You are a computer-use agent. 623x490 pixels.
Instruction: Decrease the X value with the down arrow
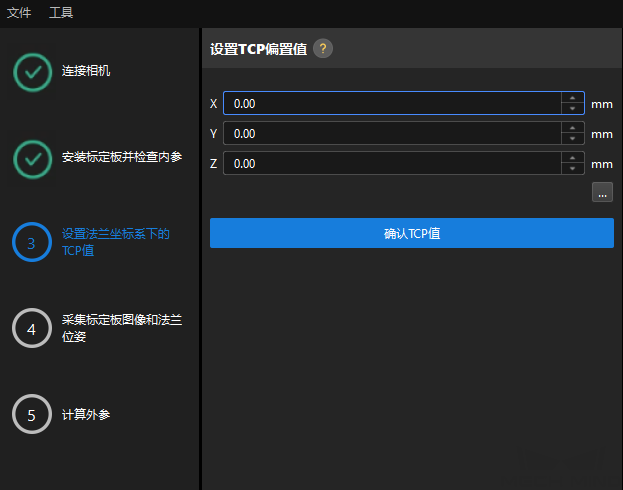572,109
